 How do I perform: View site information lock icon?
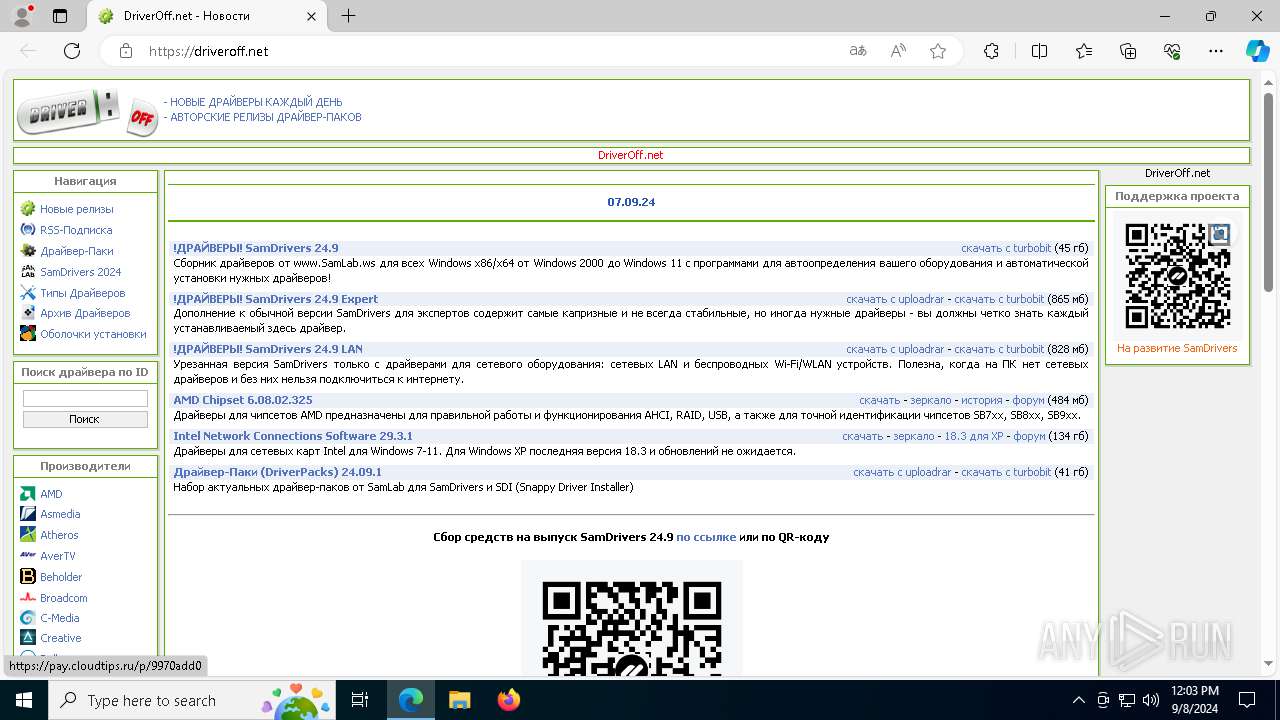[x=126, y=51]
